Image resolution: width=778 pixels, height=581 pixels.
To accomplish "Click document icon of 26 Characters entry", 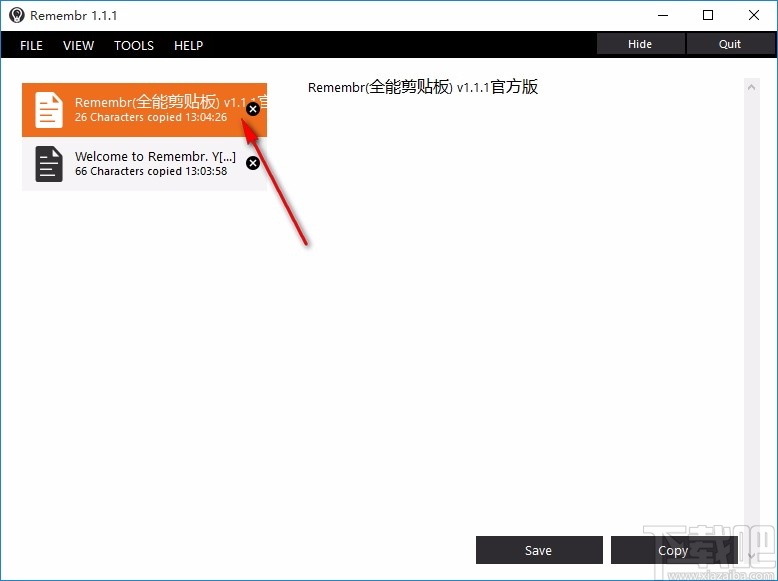I will (x=49, y=110).
